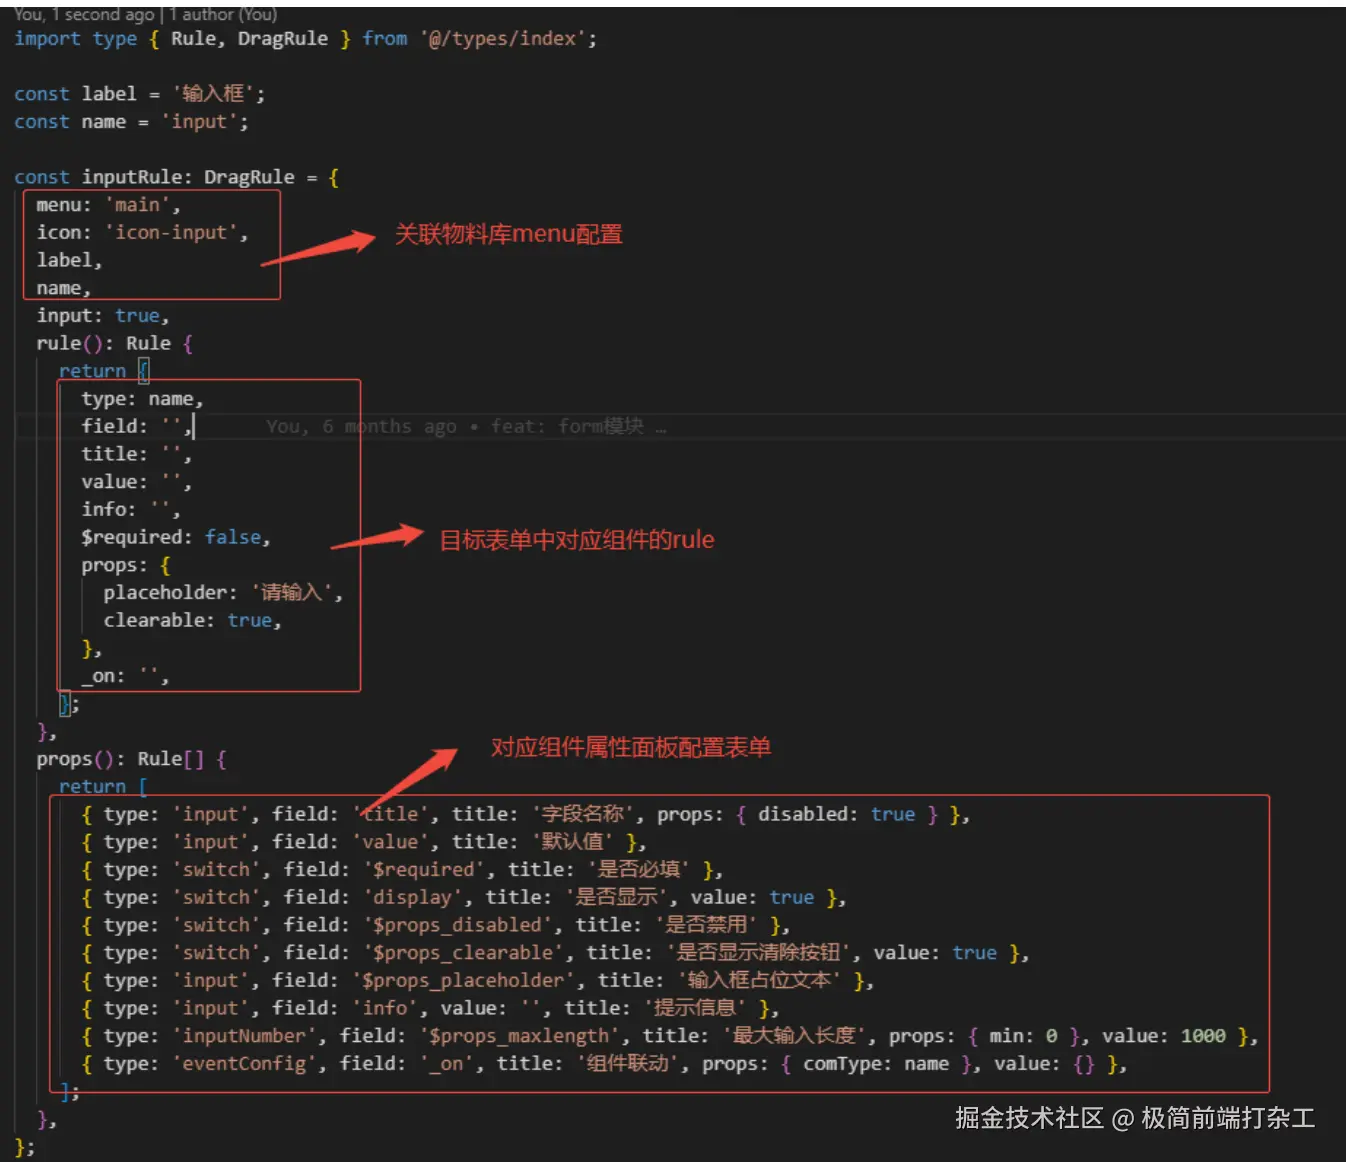The image size is (1346, 1162).
Task: Click the highlighted opening bracket after first return
Action: [143, 371]
